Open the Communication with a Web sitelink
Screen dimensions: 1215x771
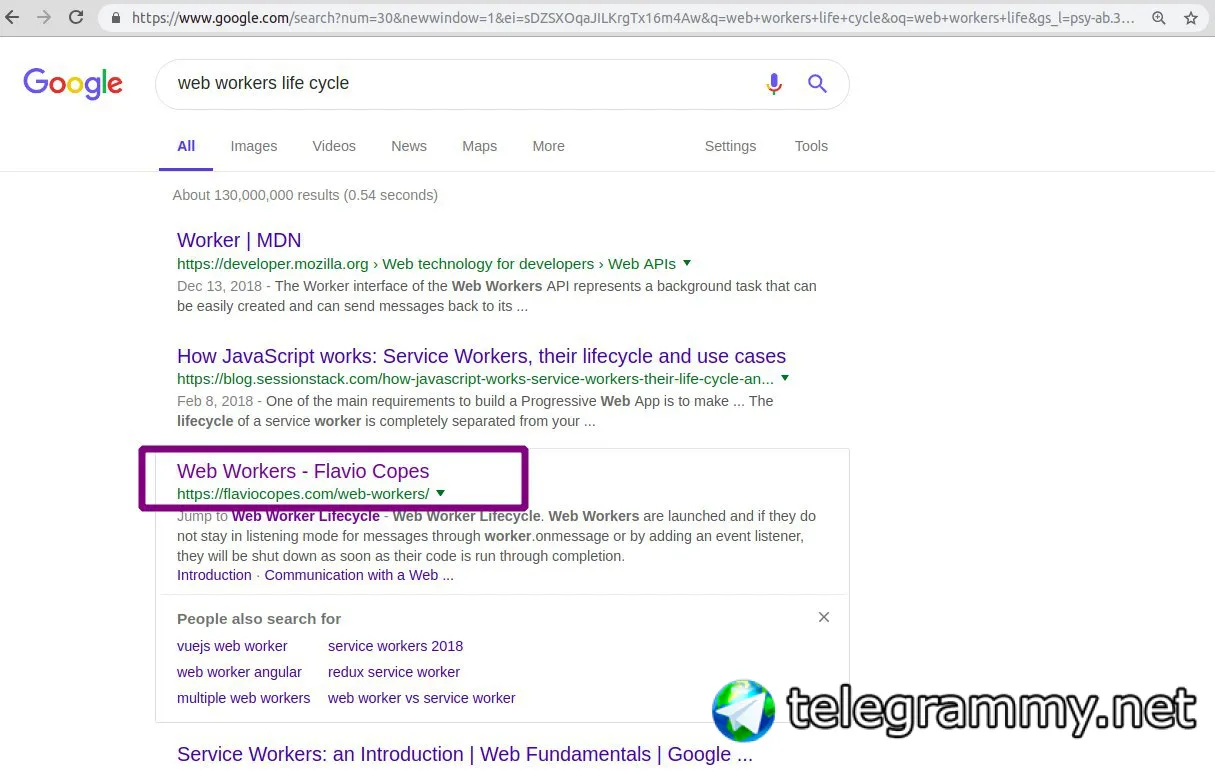coord(359,575)
